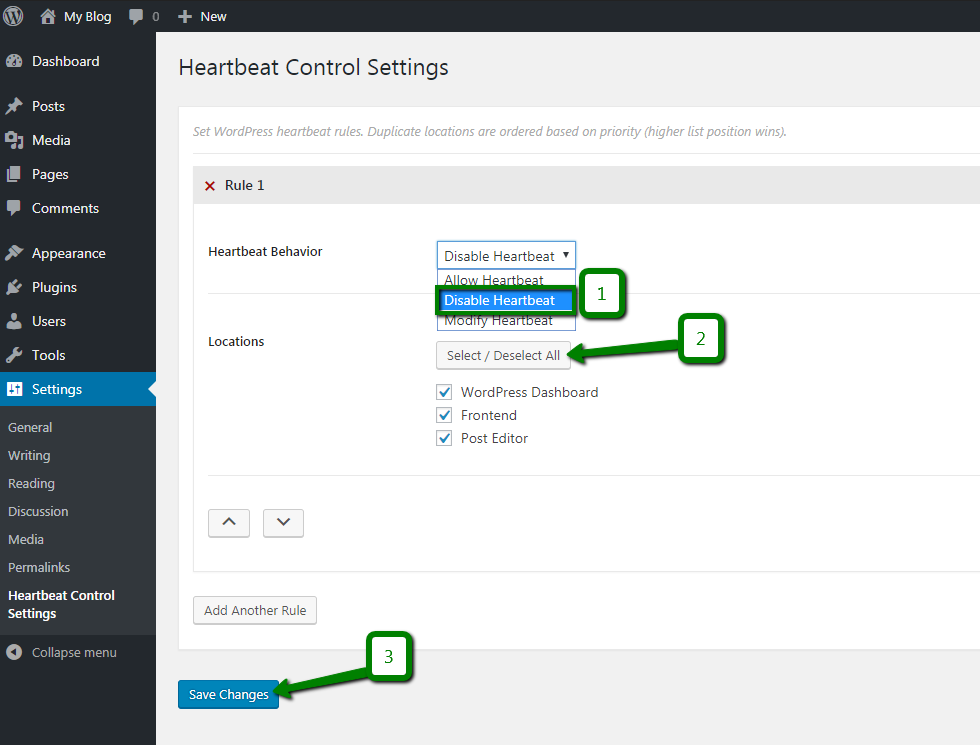Viewport: 980px width, 745px height.
Task: Click the Plugins plug icon
Action: [14, 288]
